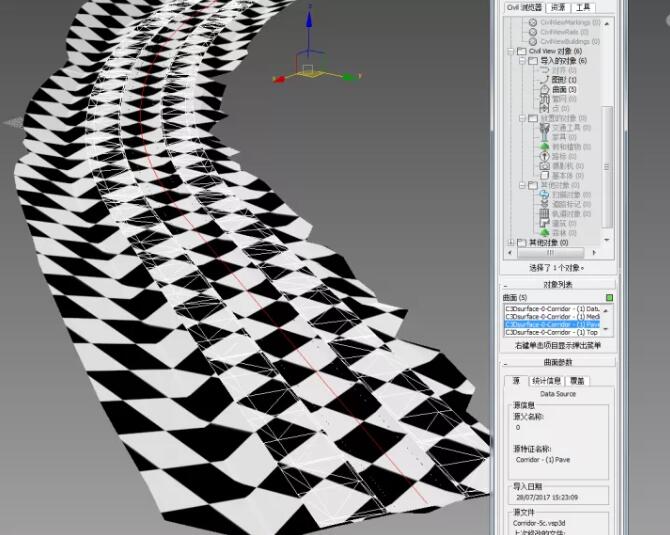Select the 路标 sign icon
The width and height of the screenshot is (670, 535).
pyautogui.click(x=544, y=156)
